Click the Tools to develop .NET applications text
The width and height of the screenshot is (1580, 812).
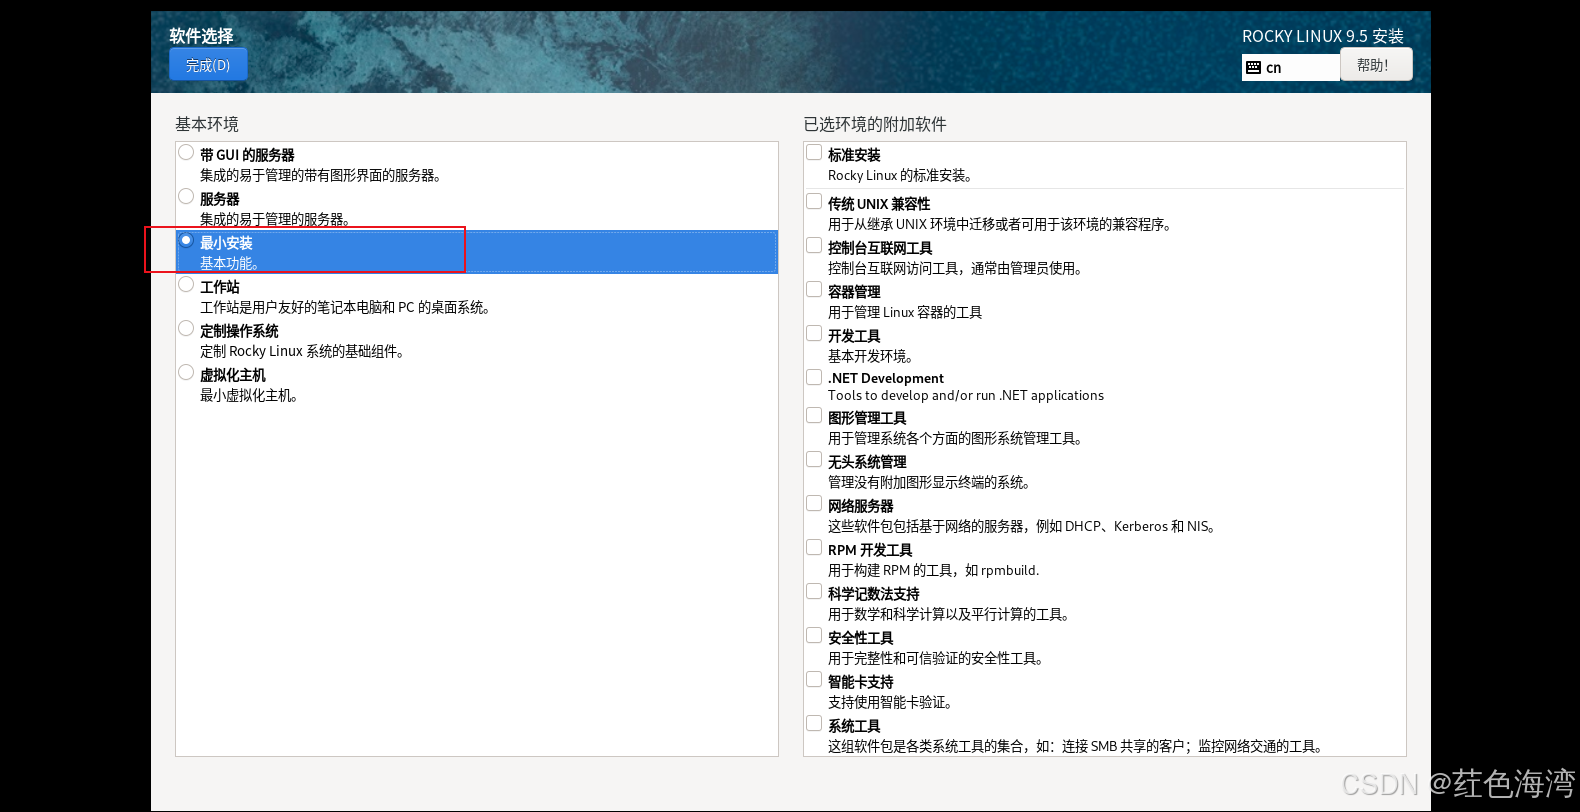pos(966,395)
